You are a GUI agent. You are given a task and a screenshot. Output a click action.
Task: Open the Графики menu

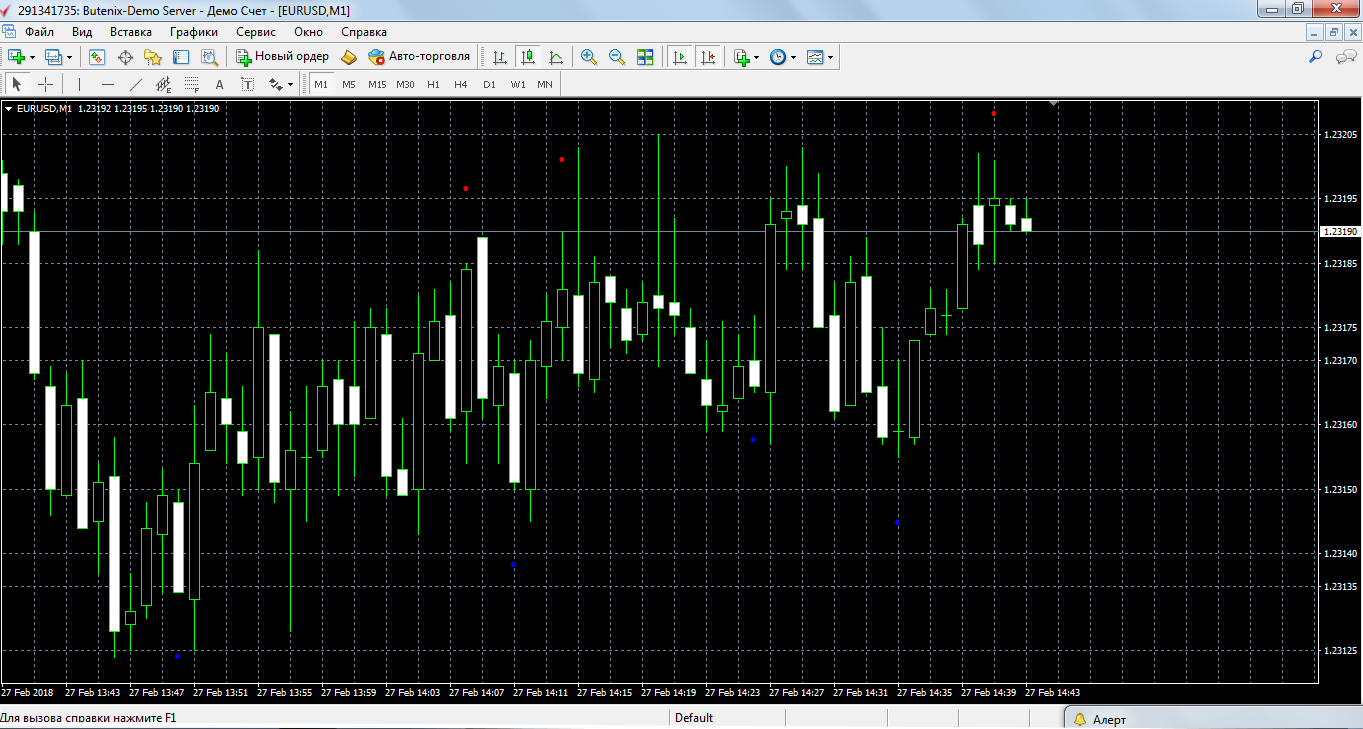point(194,31)
